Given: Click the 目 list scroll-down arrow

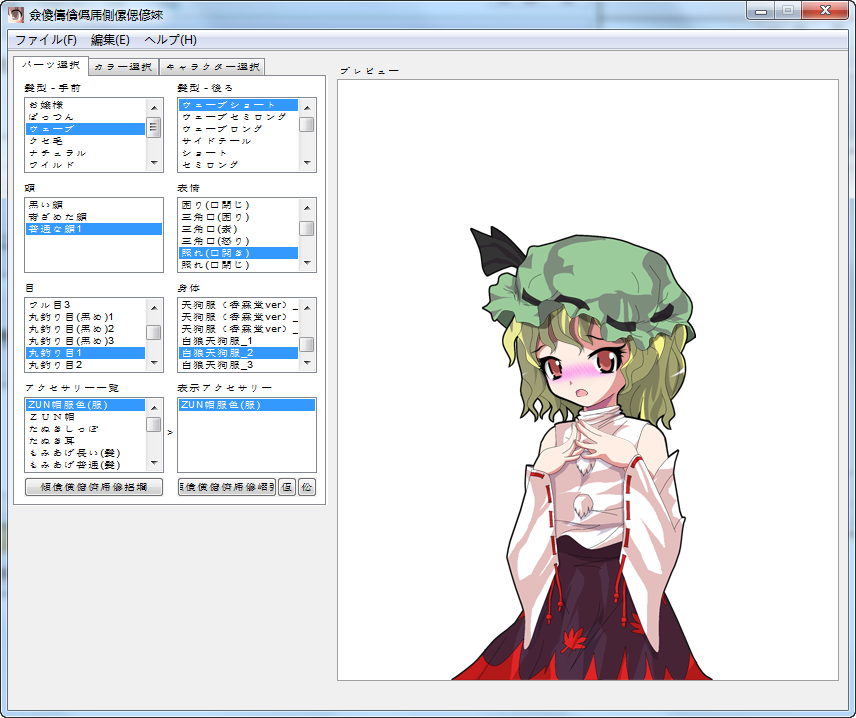Looking at the screenshot, I should tap(154, 363).
